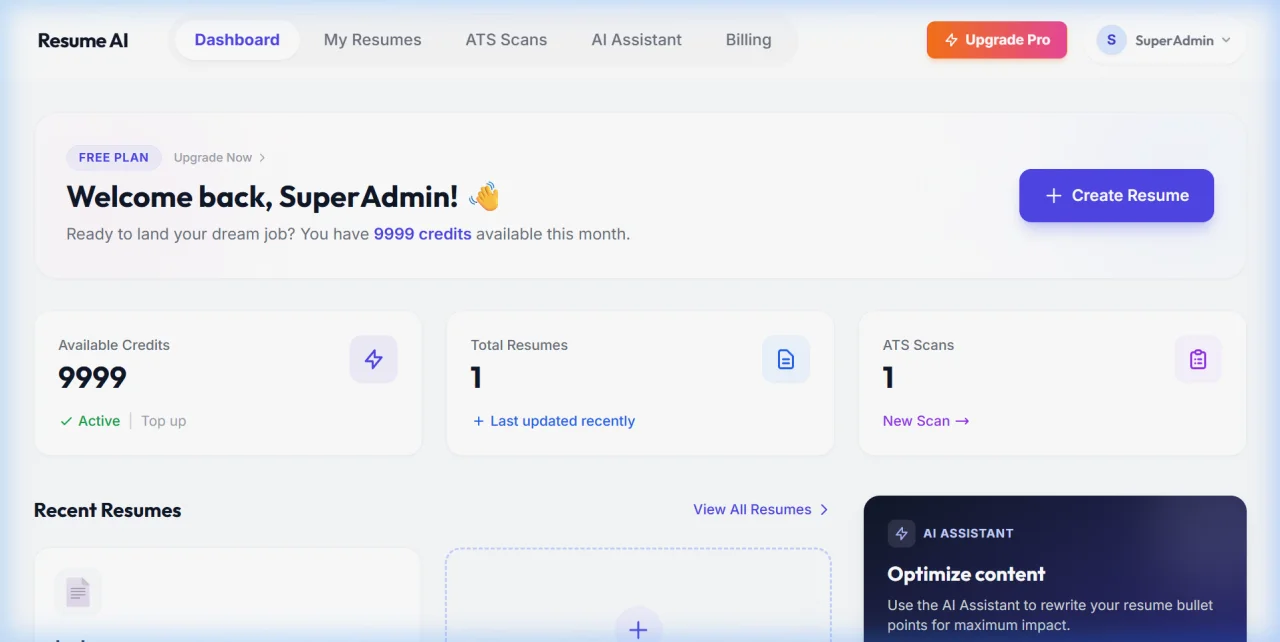Open the SuperAdmin account dropdown
Screen dimensions: 1280x642
point(1165,40)
